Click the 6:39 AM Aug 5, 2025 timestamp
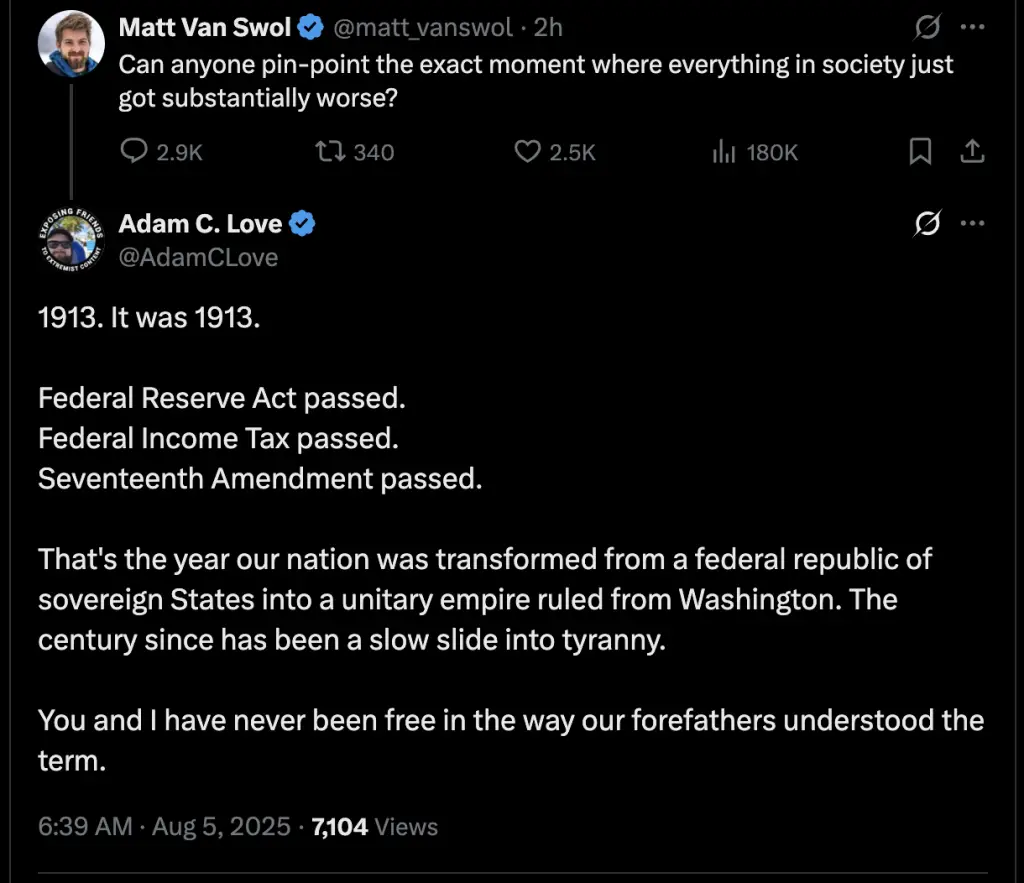1024x883 pixels. coord(164,826)
